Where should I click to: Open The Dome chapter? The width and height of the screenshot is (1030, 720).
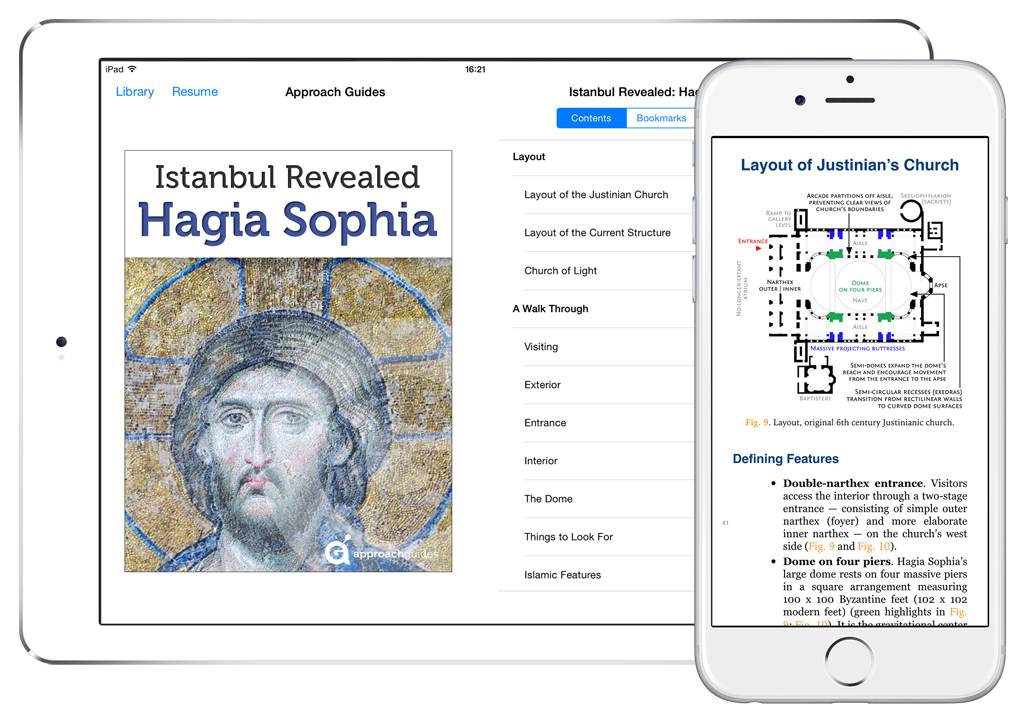click(x=548, y=499)
